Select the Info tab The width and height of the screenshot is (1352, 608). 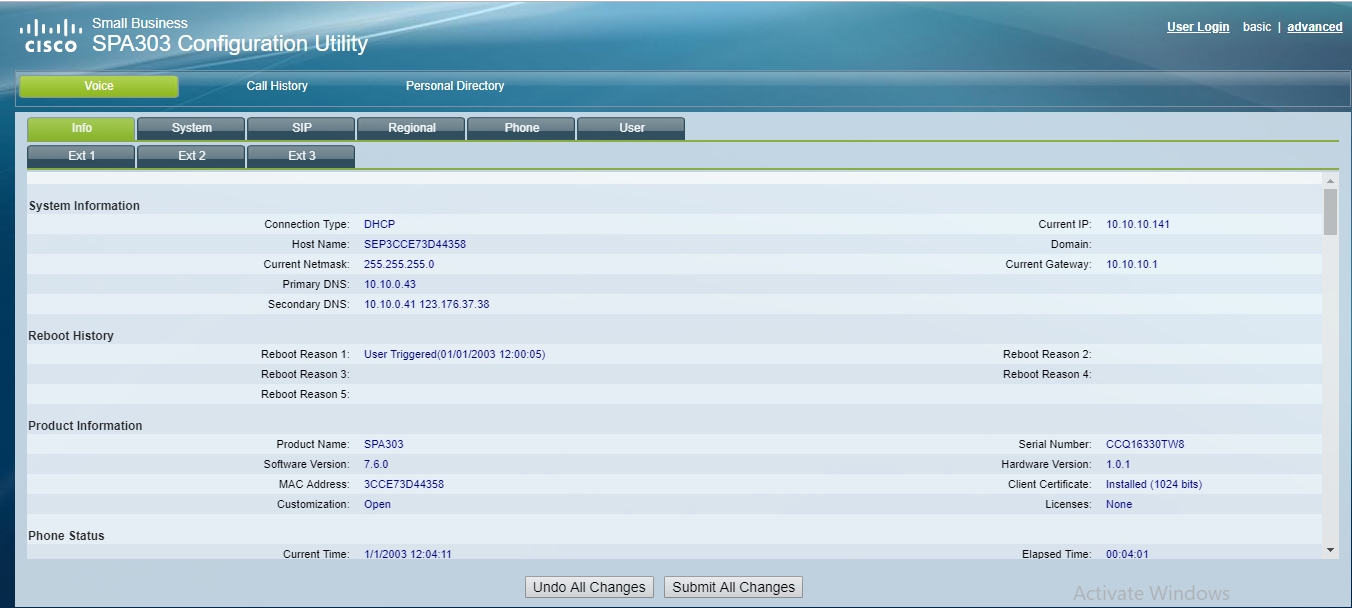tap(81, 128)
